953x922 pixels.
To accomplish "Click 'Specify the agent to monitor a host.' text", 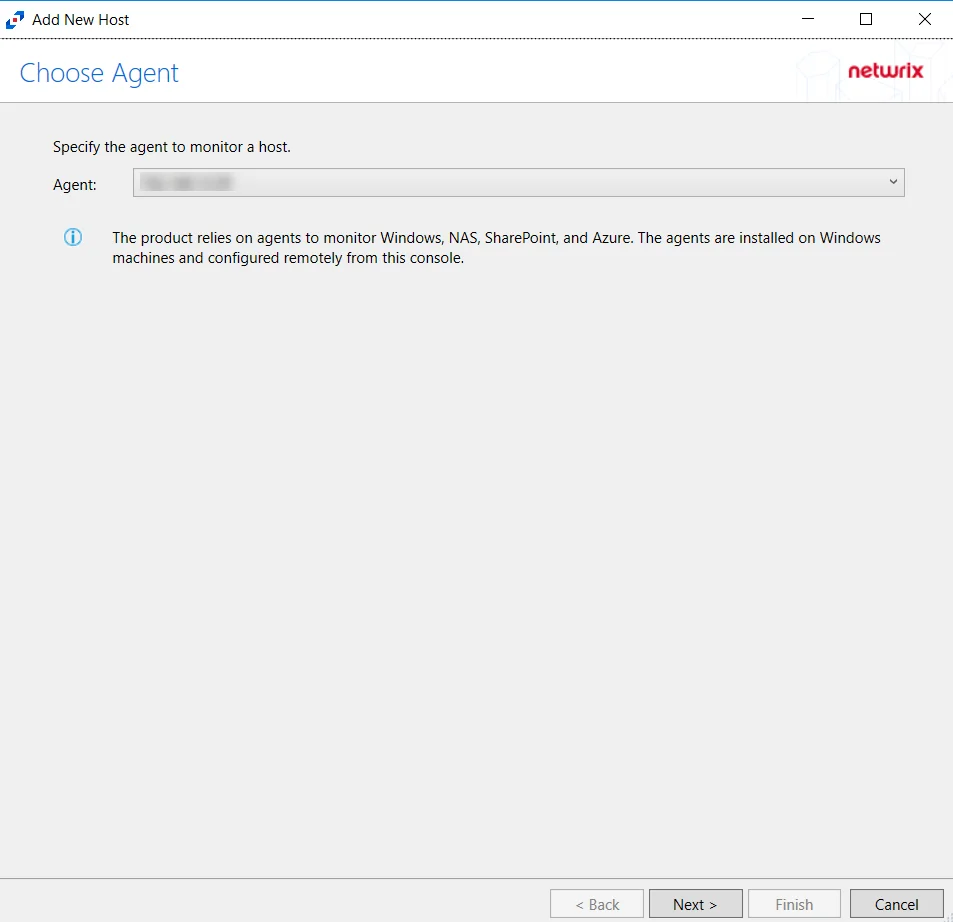I will pos(172,147).
